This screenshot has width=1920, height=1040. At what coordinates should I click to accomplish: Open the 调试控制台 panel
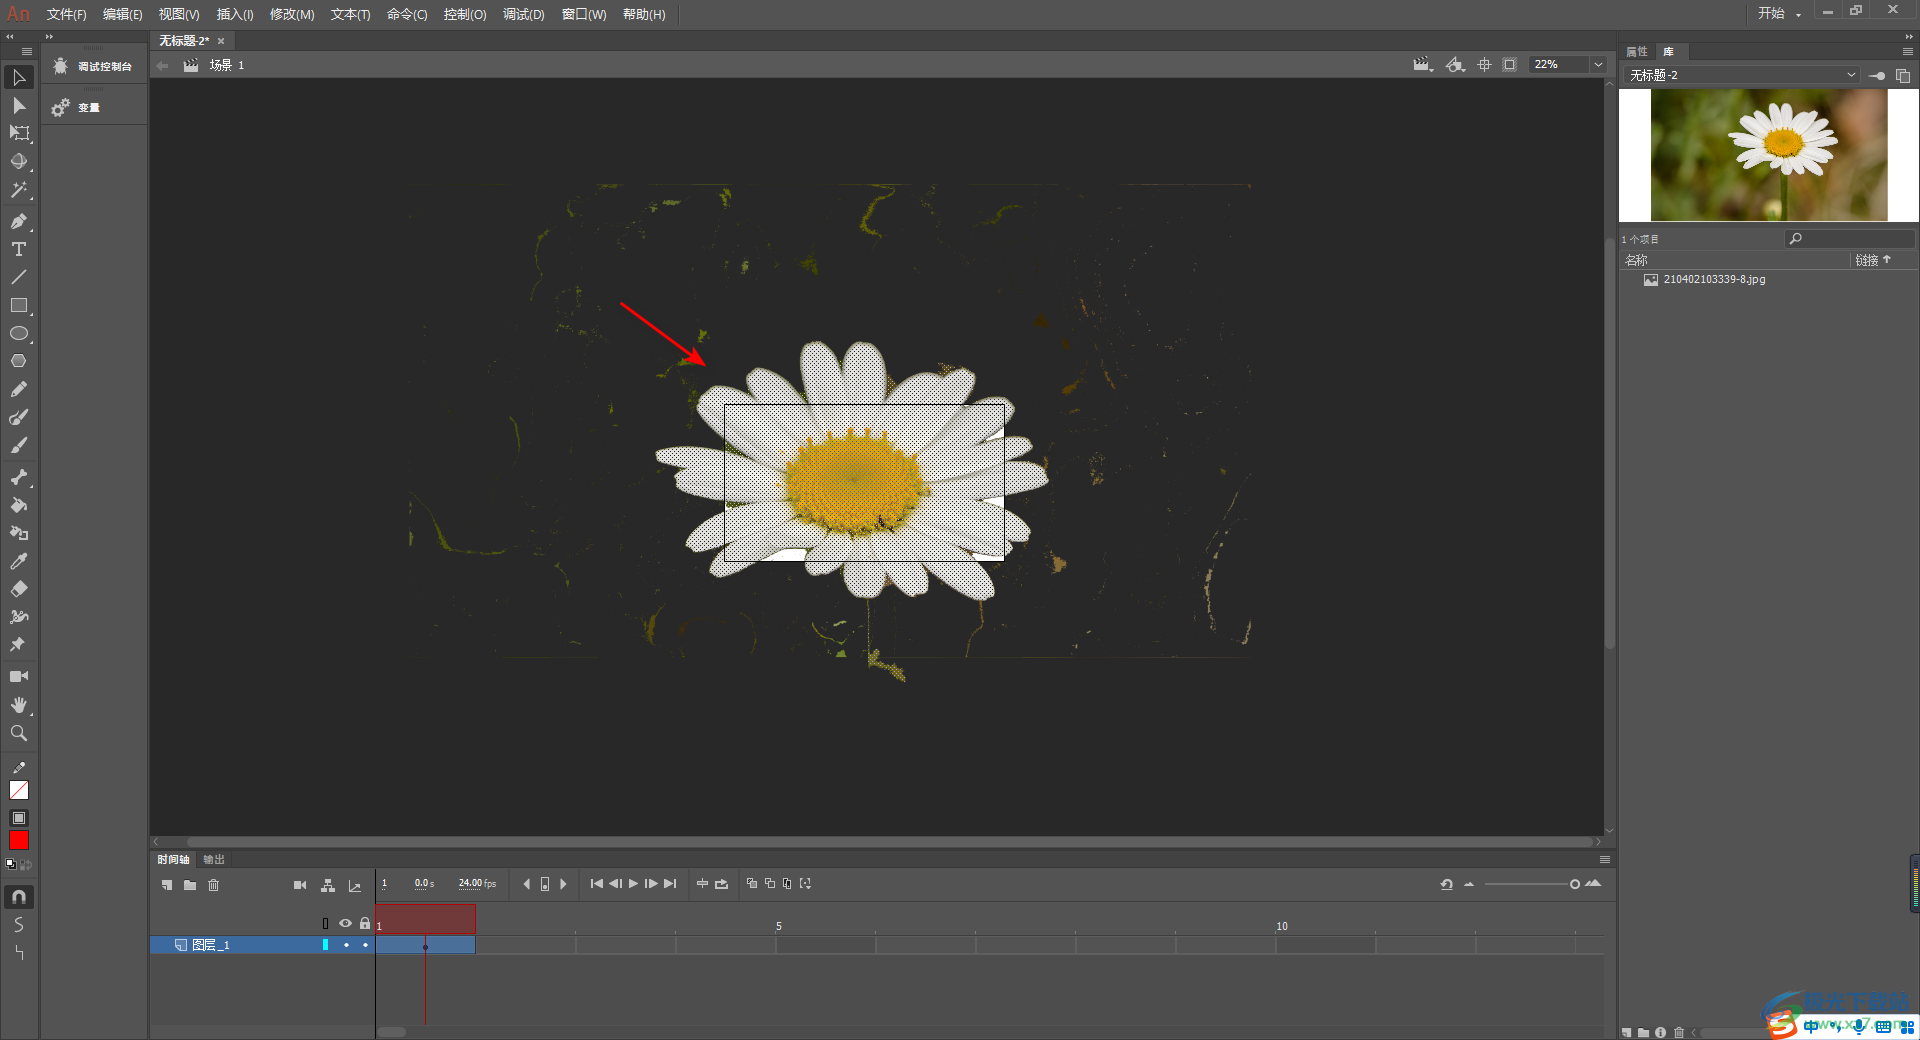[x=94, y=66]
